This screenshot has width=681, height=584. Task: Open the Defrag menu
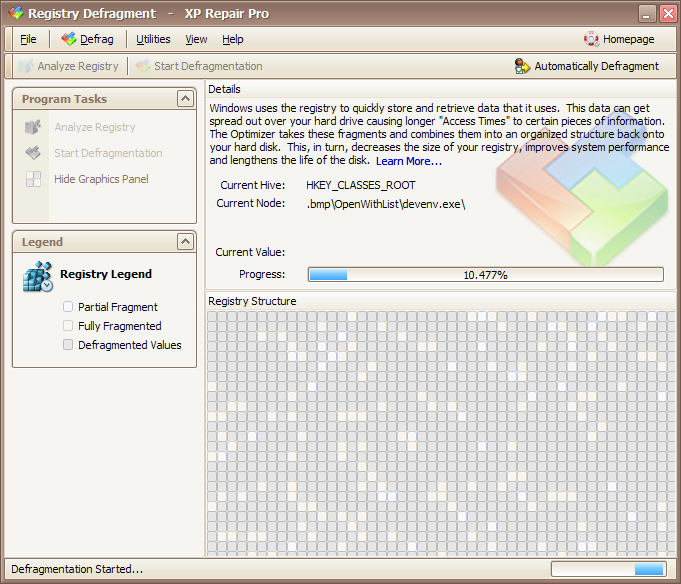coord(96,39)
